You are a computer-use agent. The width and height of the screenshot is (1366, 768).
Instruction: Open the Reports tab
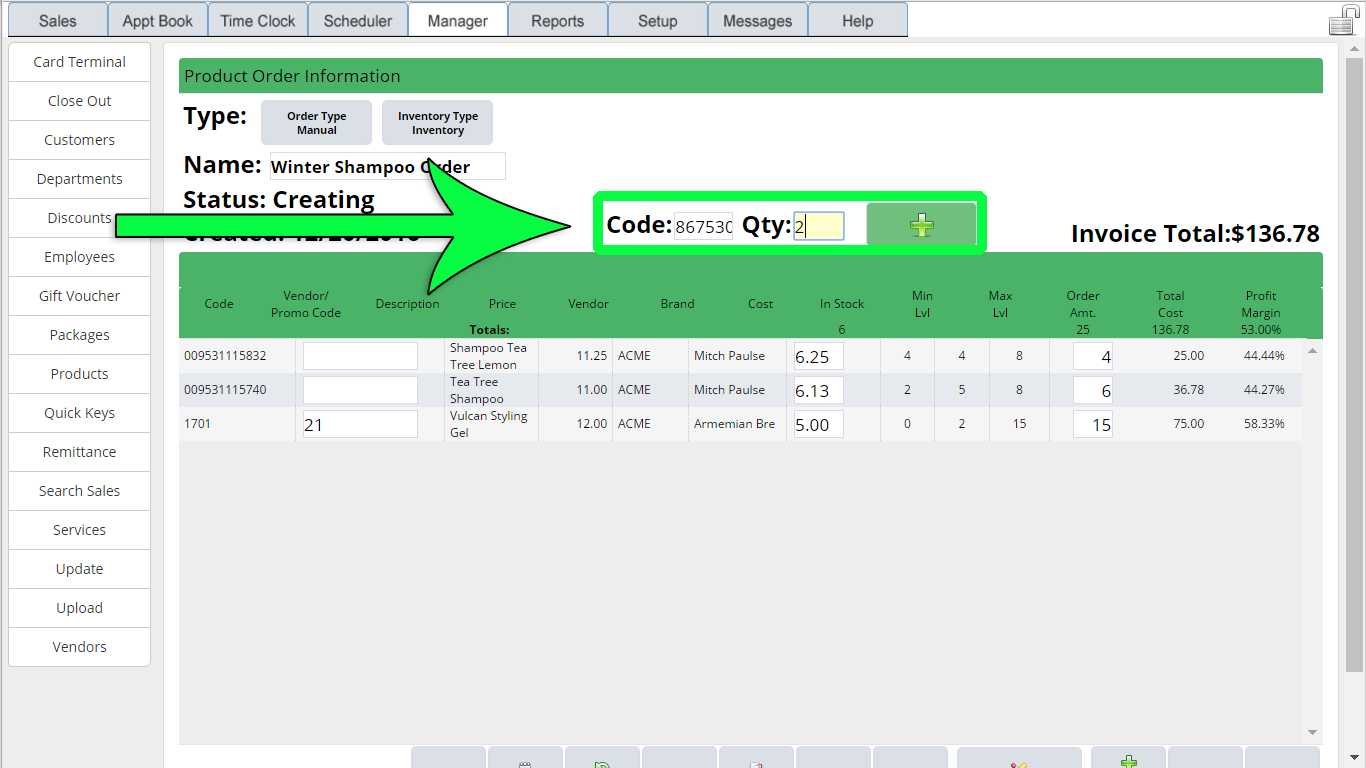point(558,21)
